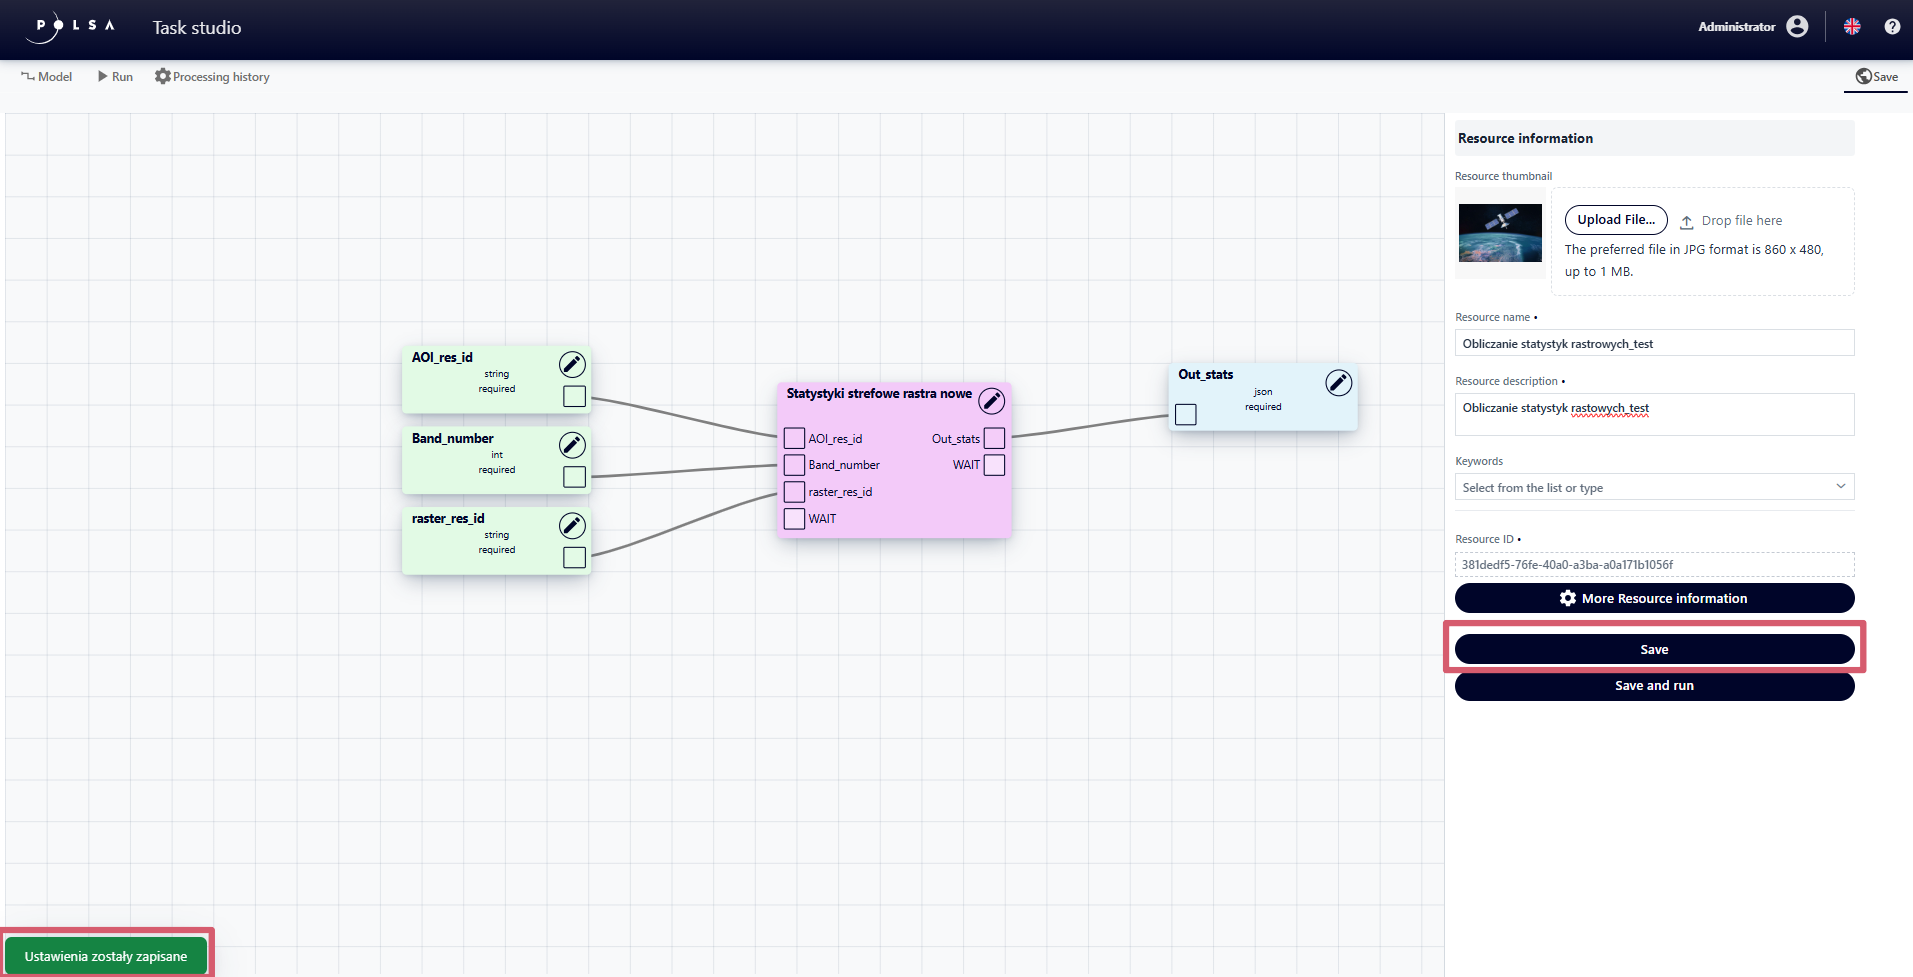Open help via question mark icon
The width and height of the screenshot is (1913, 977).
click(1892, 27)
